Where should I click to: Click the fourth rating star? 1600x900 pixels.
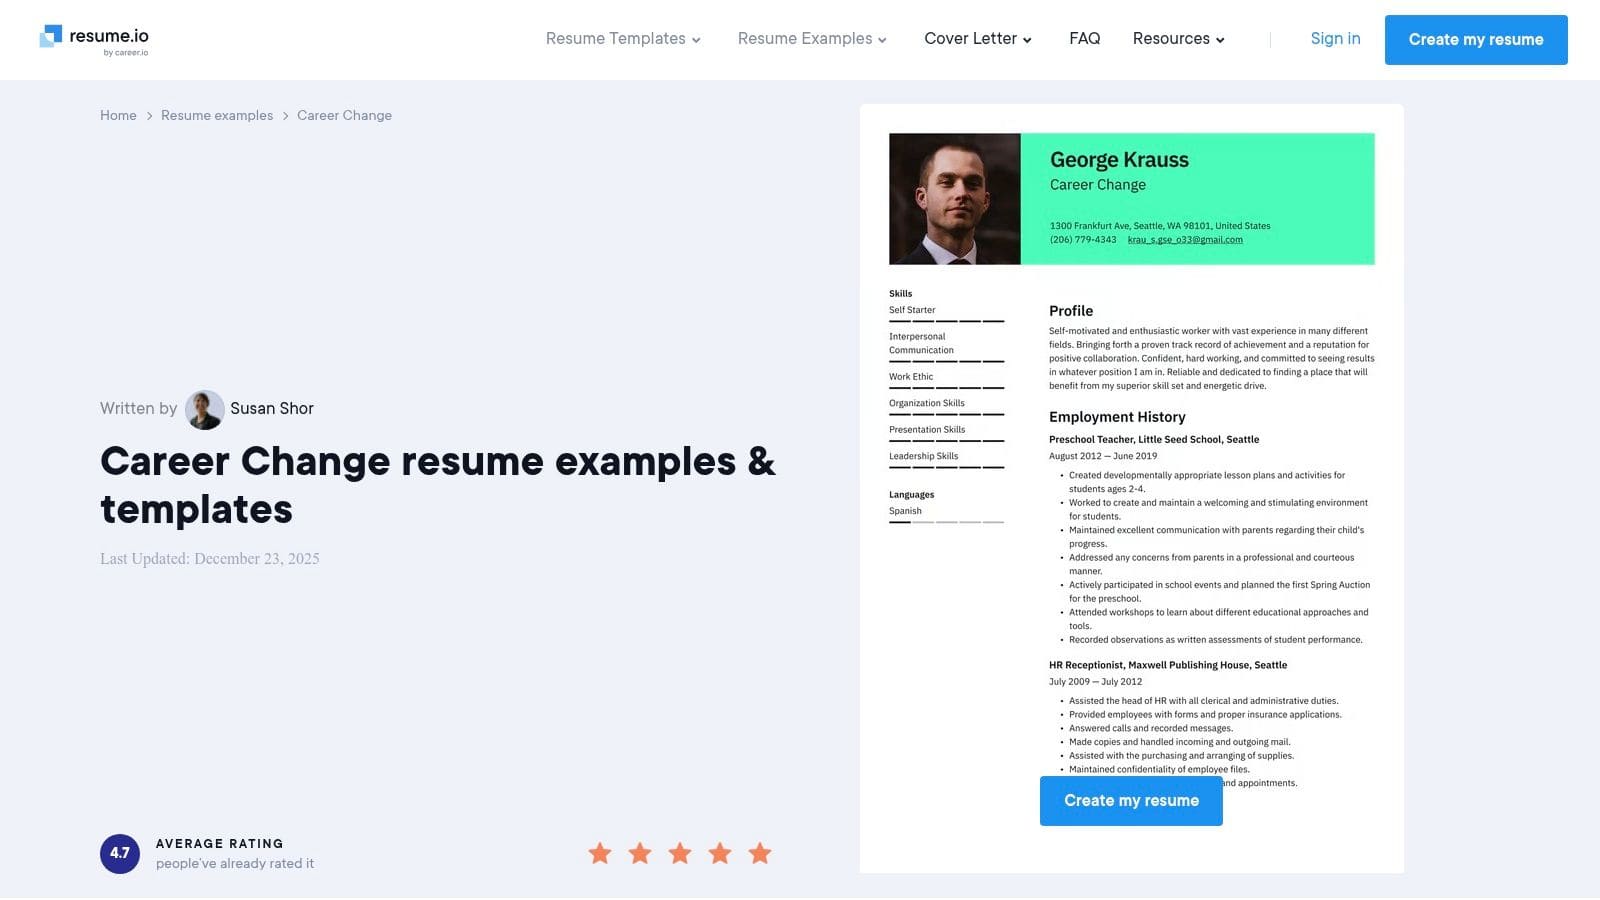pos(720,853)
